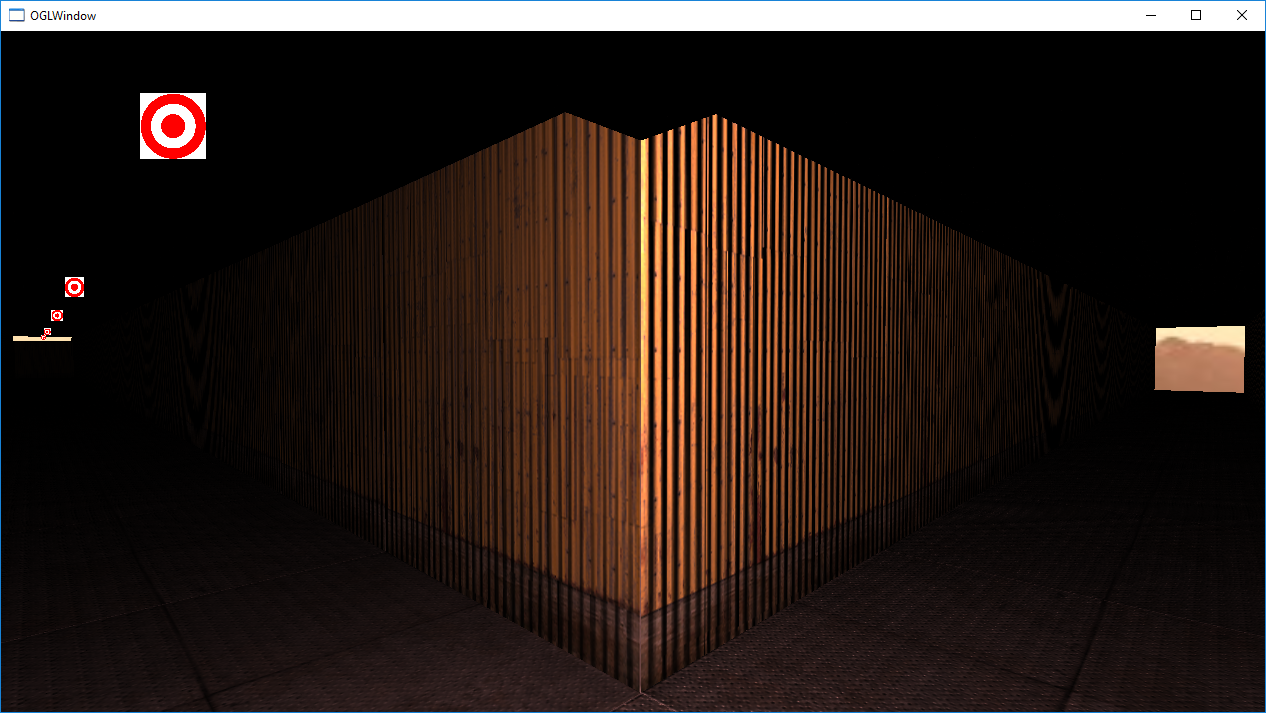This screenshot has width=1266, height=713.
Task: Click the OGLWindow application icon in title bar
Action: pos(16,15)
